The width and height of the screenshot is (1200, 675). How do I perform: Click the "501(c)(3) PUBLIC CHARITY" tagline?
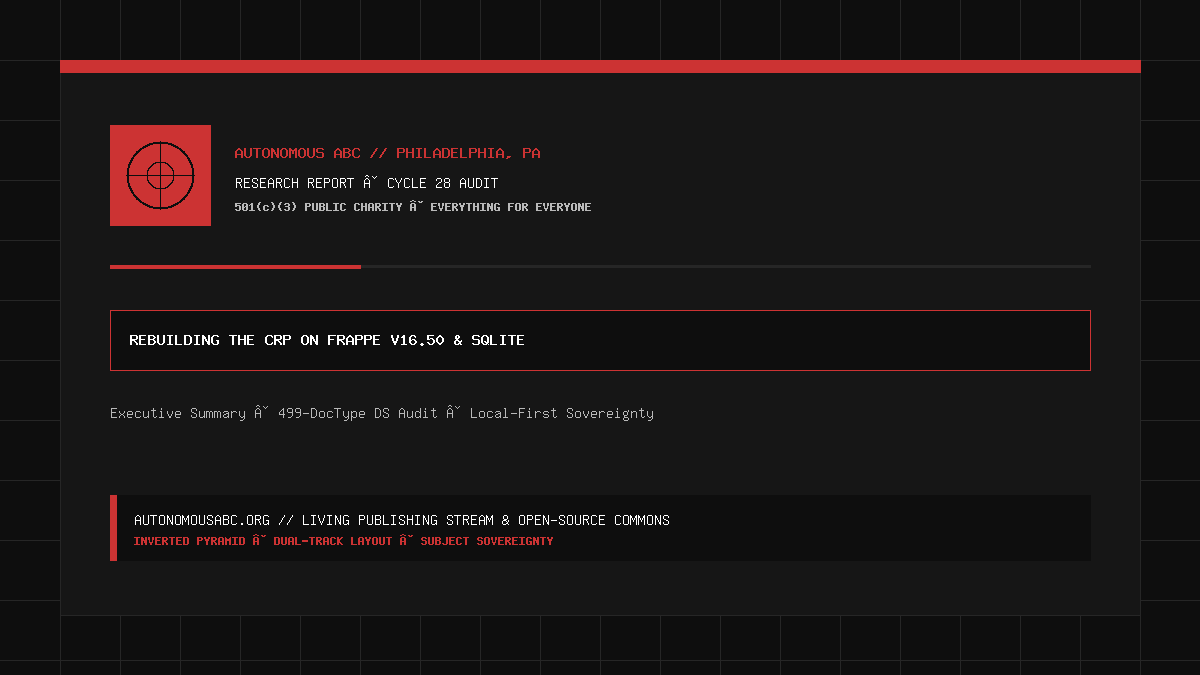(x=412, y=207)
